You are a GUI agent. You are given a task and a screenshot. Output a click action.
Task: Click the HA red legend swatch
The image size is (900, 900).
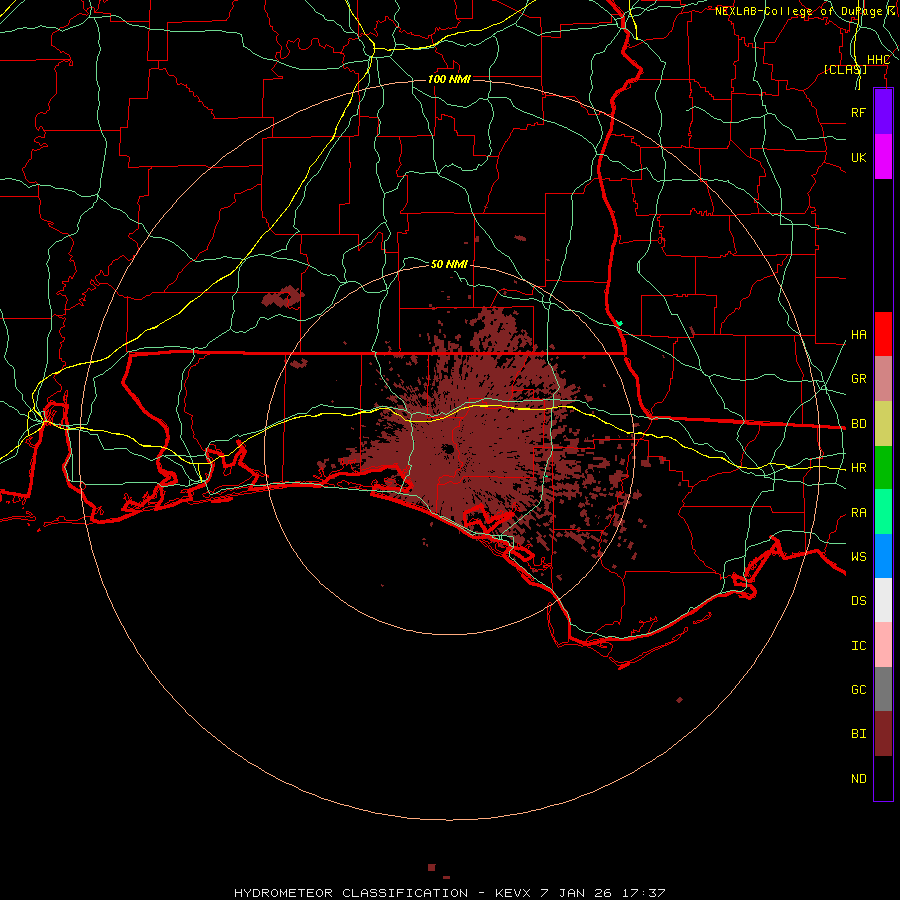click(x=883, y=334)
